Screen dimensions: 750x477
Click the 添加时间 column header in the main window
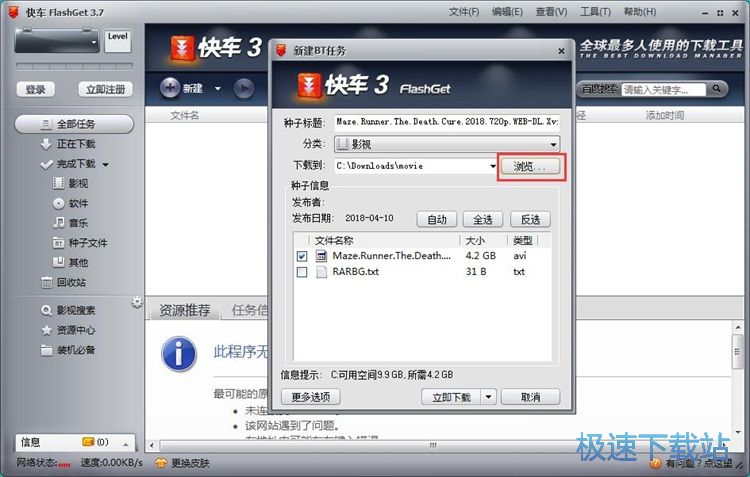(665, 115)
